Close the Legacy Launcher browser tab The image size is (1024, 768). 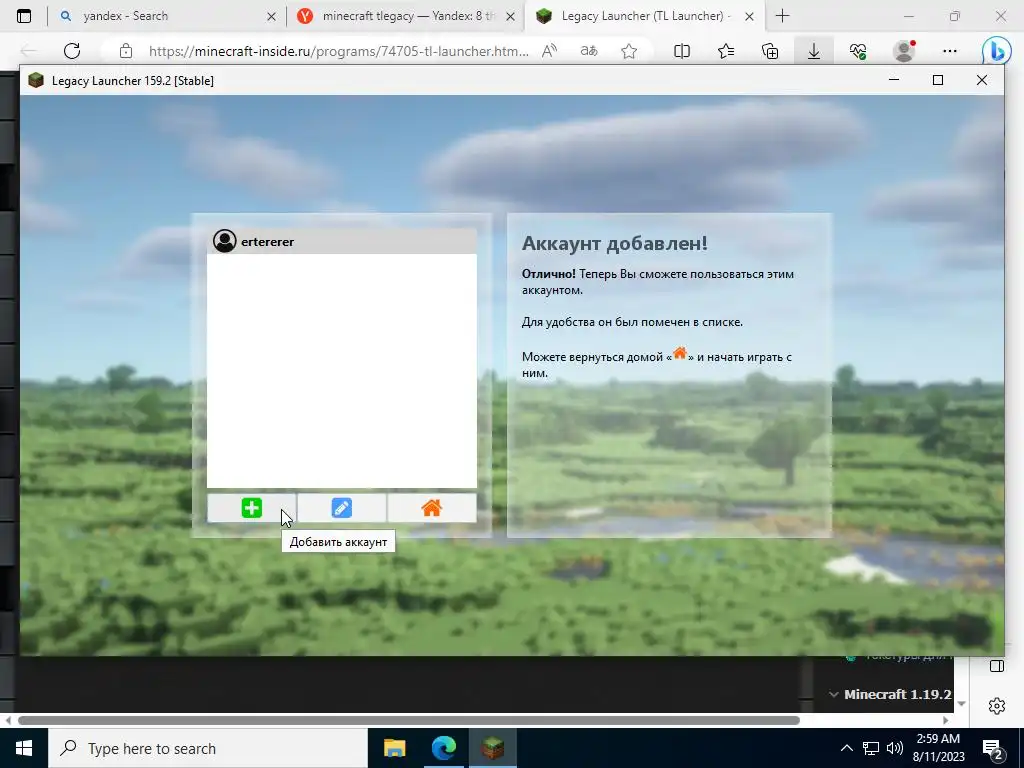tap(750, 16)
